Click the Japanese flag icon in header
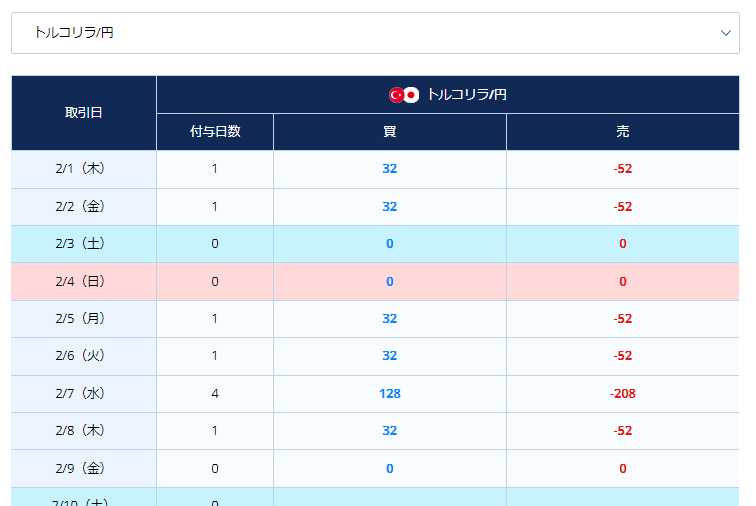This screenshot has height=506, width=756. click(411, 95)
